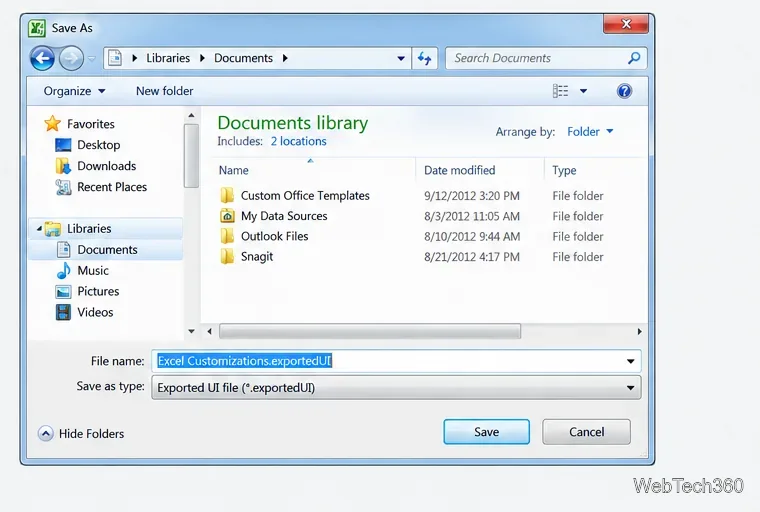Click the Custom Office Templates folder icon

pyautogui.click(x=227, y=196)
